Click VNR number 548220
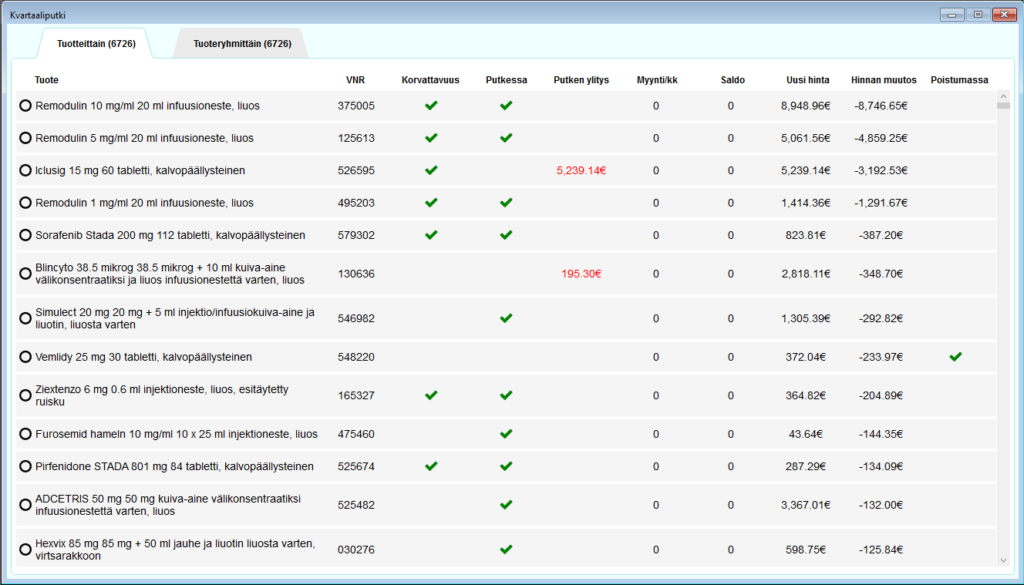Image resolution: width=1024 pixels, height=585 pixels. click(x=356, y=357)
